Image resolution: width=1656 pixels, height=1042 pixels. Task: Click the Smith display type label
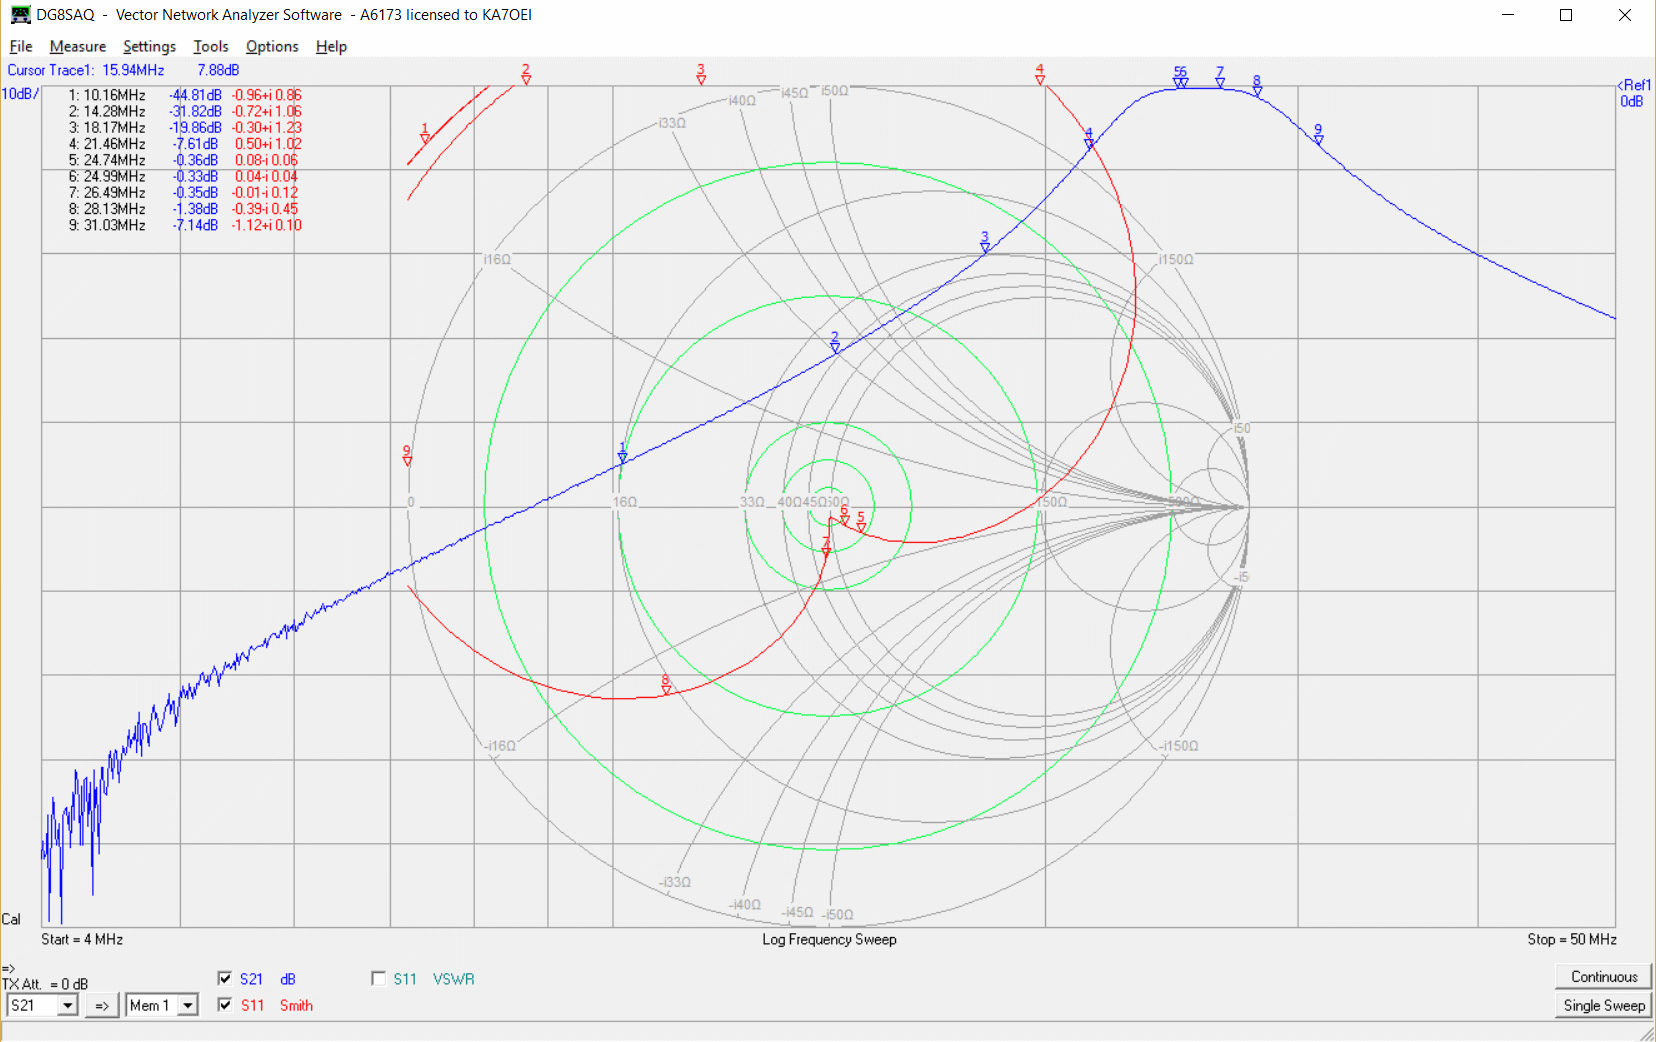point(296,1005)
